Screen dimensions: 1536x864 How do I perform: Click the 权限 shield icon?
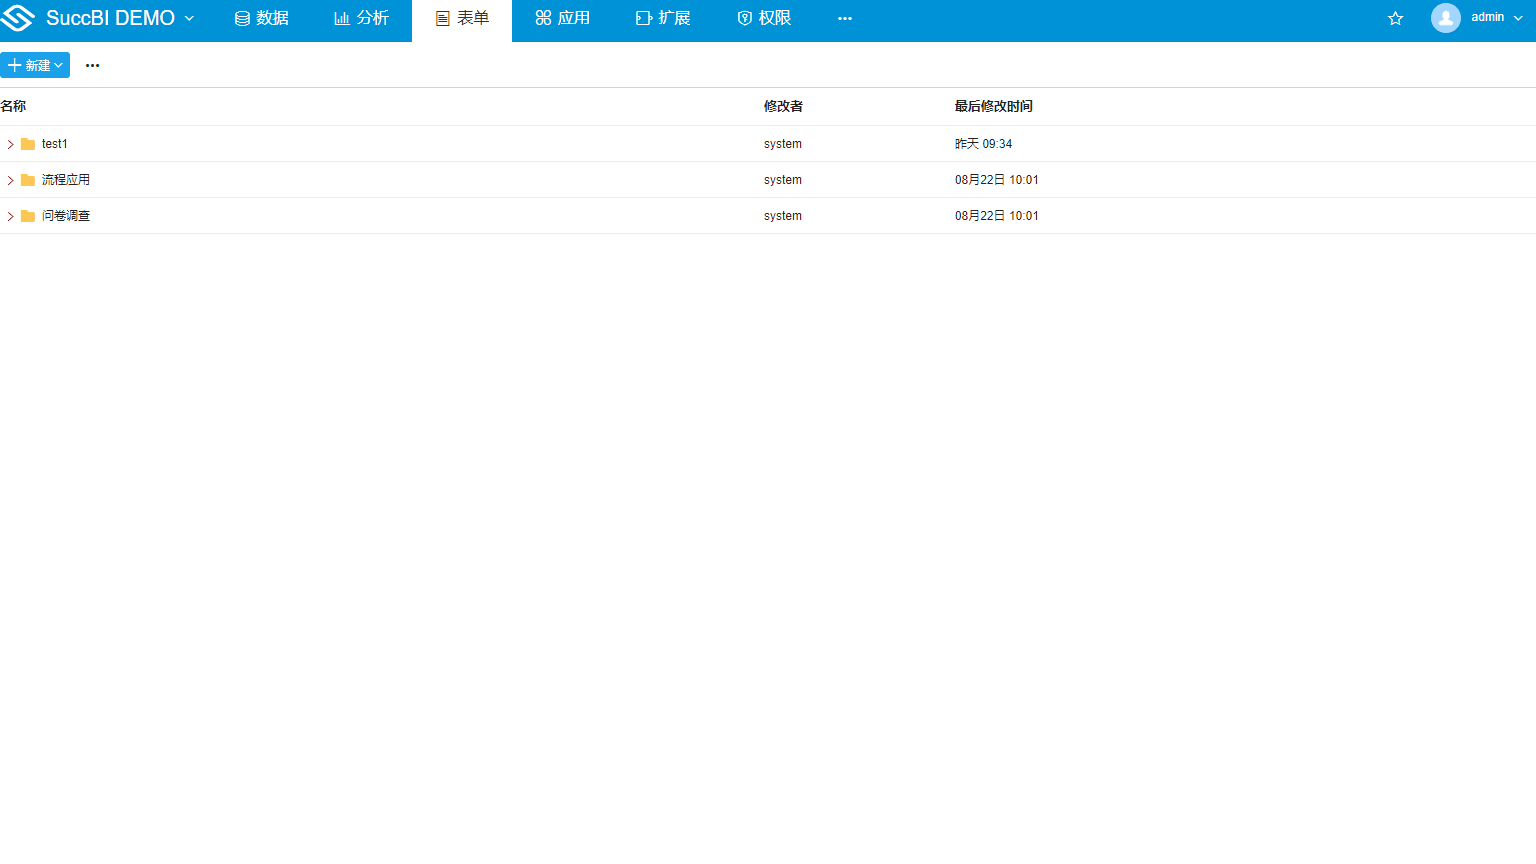tap(743, 17)
